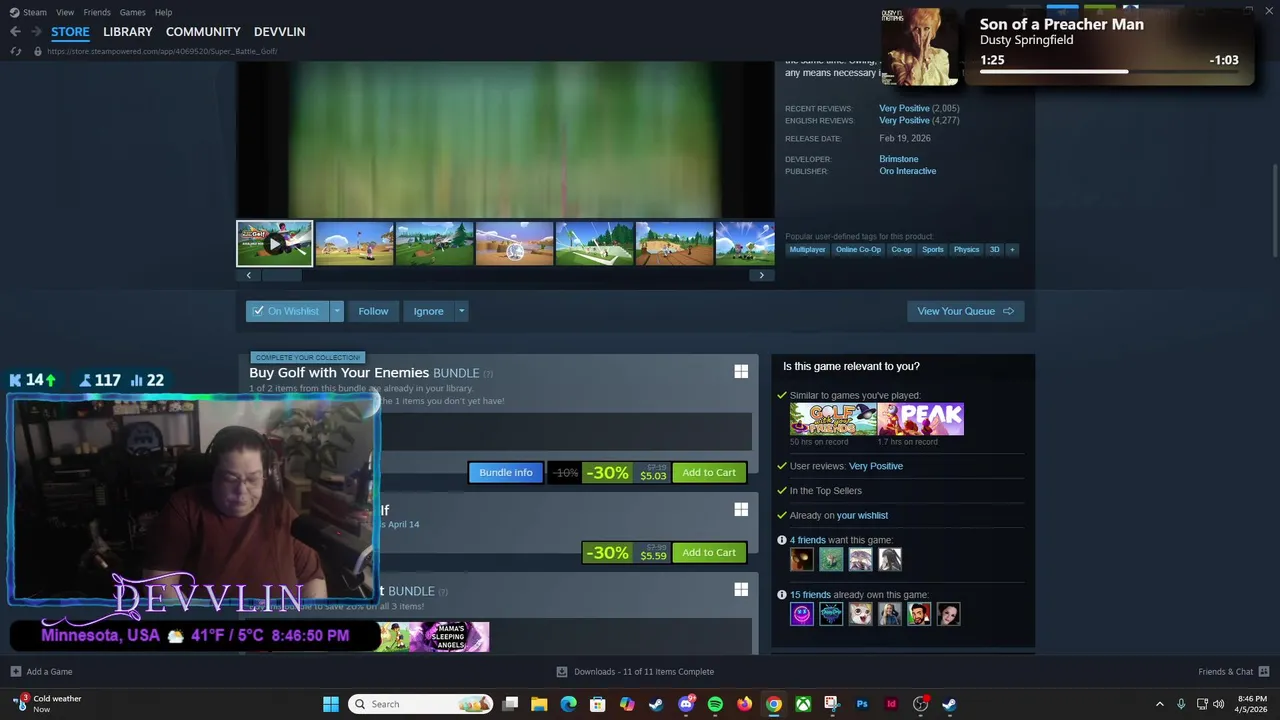The image size is (1280, 720).
Task: Click the info icon next to 4 friends
Action: (782, 540)
